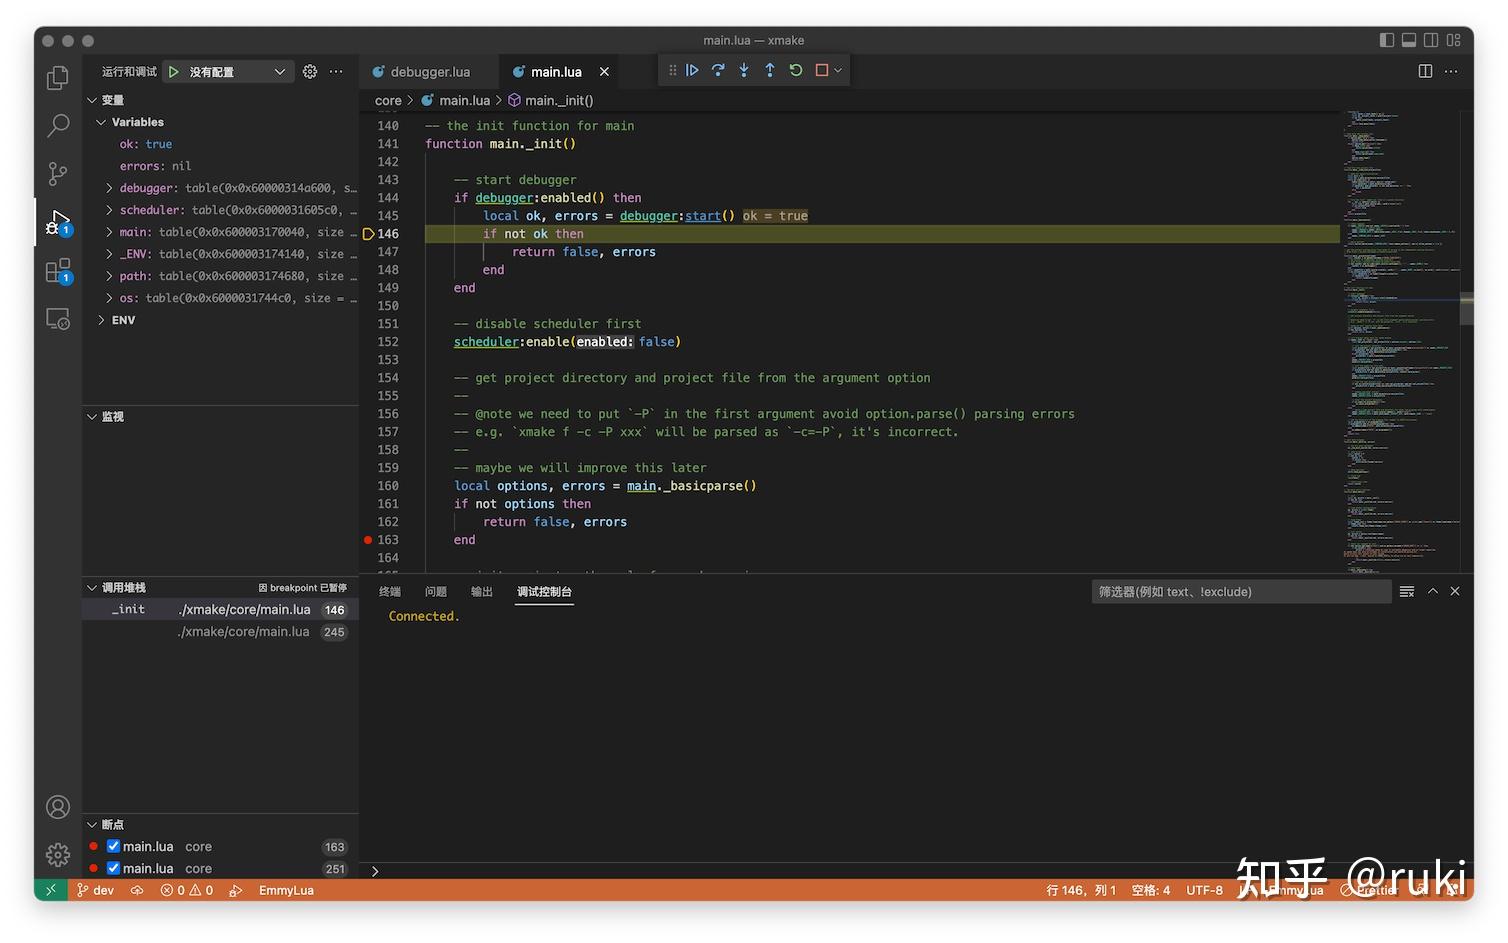
Task: Open the Customize Layout button
Action: pyautogui.click(x=1453, y=40)
